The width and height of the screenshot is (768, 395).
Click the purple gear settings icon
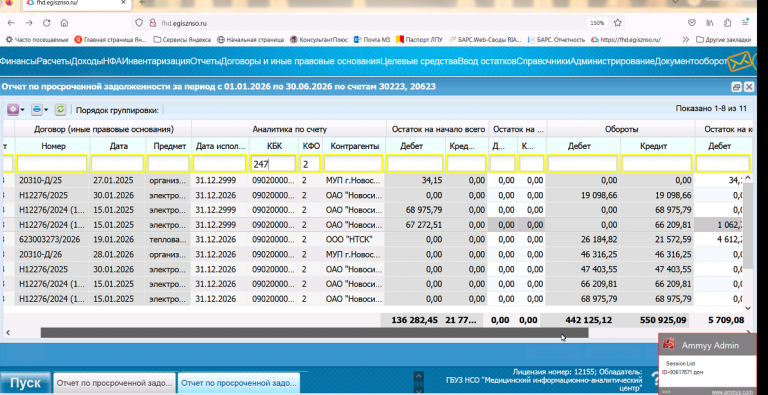(x=12, y=110)
